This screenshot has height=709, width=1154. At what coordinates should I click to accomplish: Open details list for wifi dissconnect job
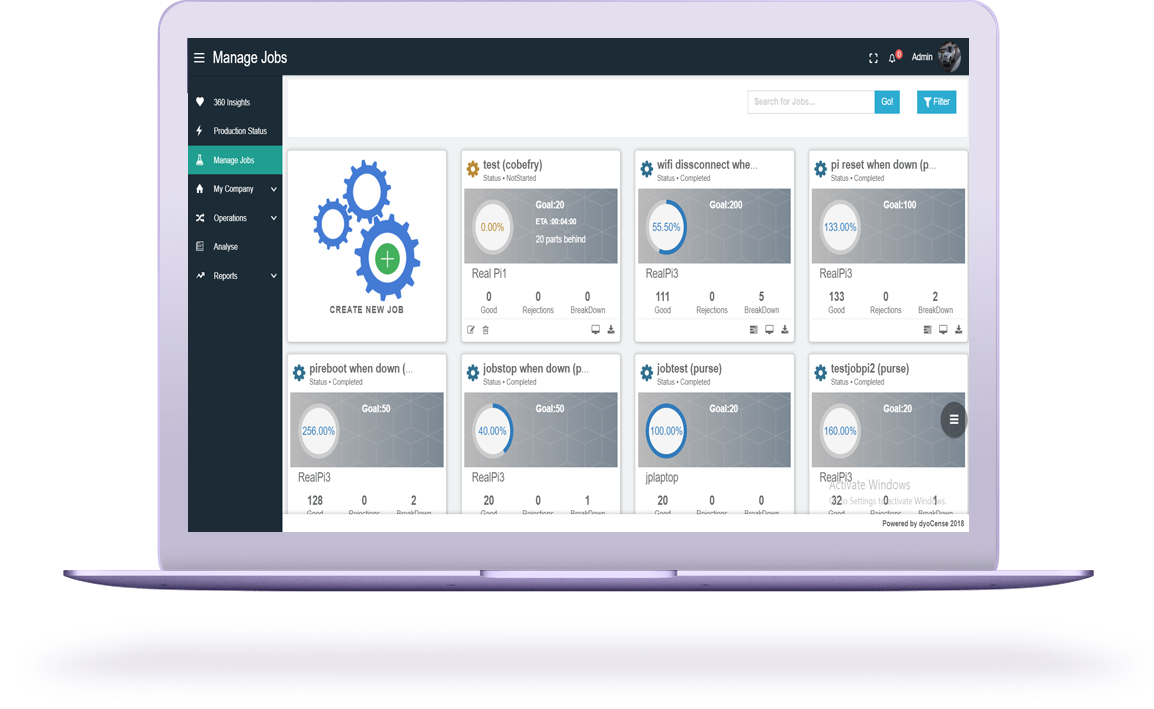point(754,330)
